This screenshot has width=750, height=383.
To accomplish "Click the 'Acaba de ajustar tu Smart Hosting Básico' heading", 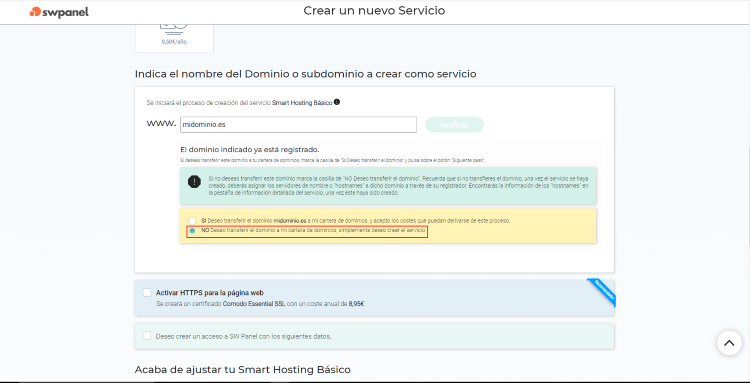I will pyautogui.click(x=243, y=370).
